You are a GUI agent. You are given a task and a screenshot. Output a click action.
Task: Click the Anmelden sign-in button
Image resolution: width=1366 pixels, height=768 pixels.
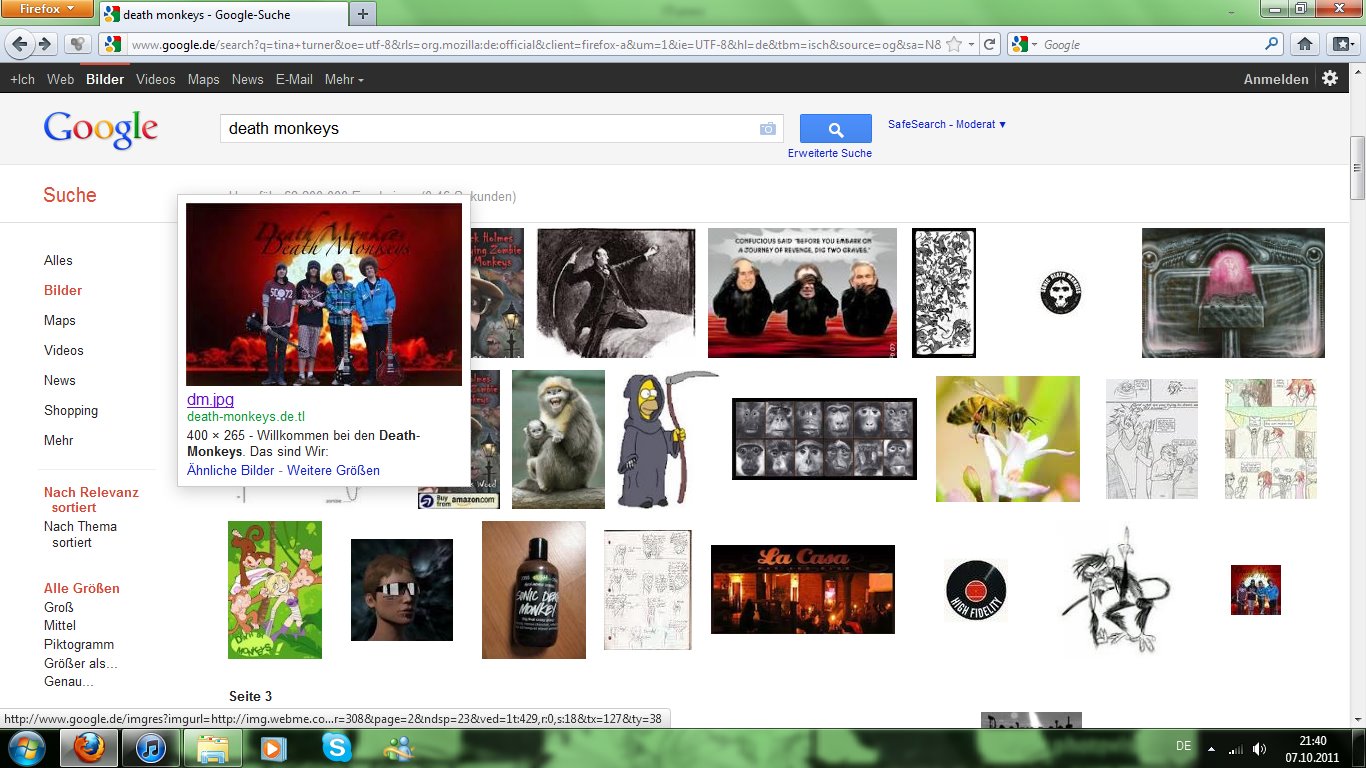coord(1276,79)
